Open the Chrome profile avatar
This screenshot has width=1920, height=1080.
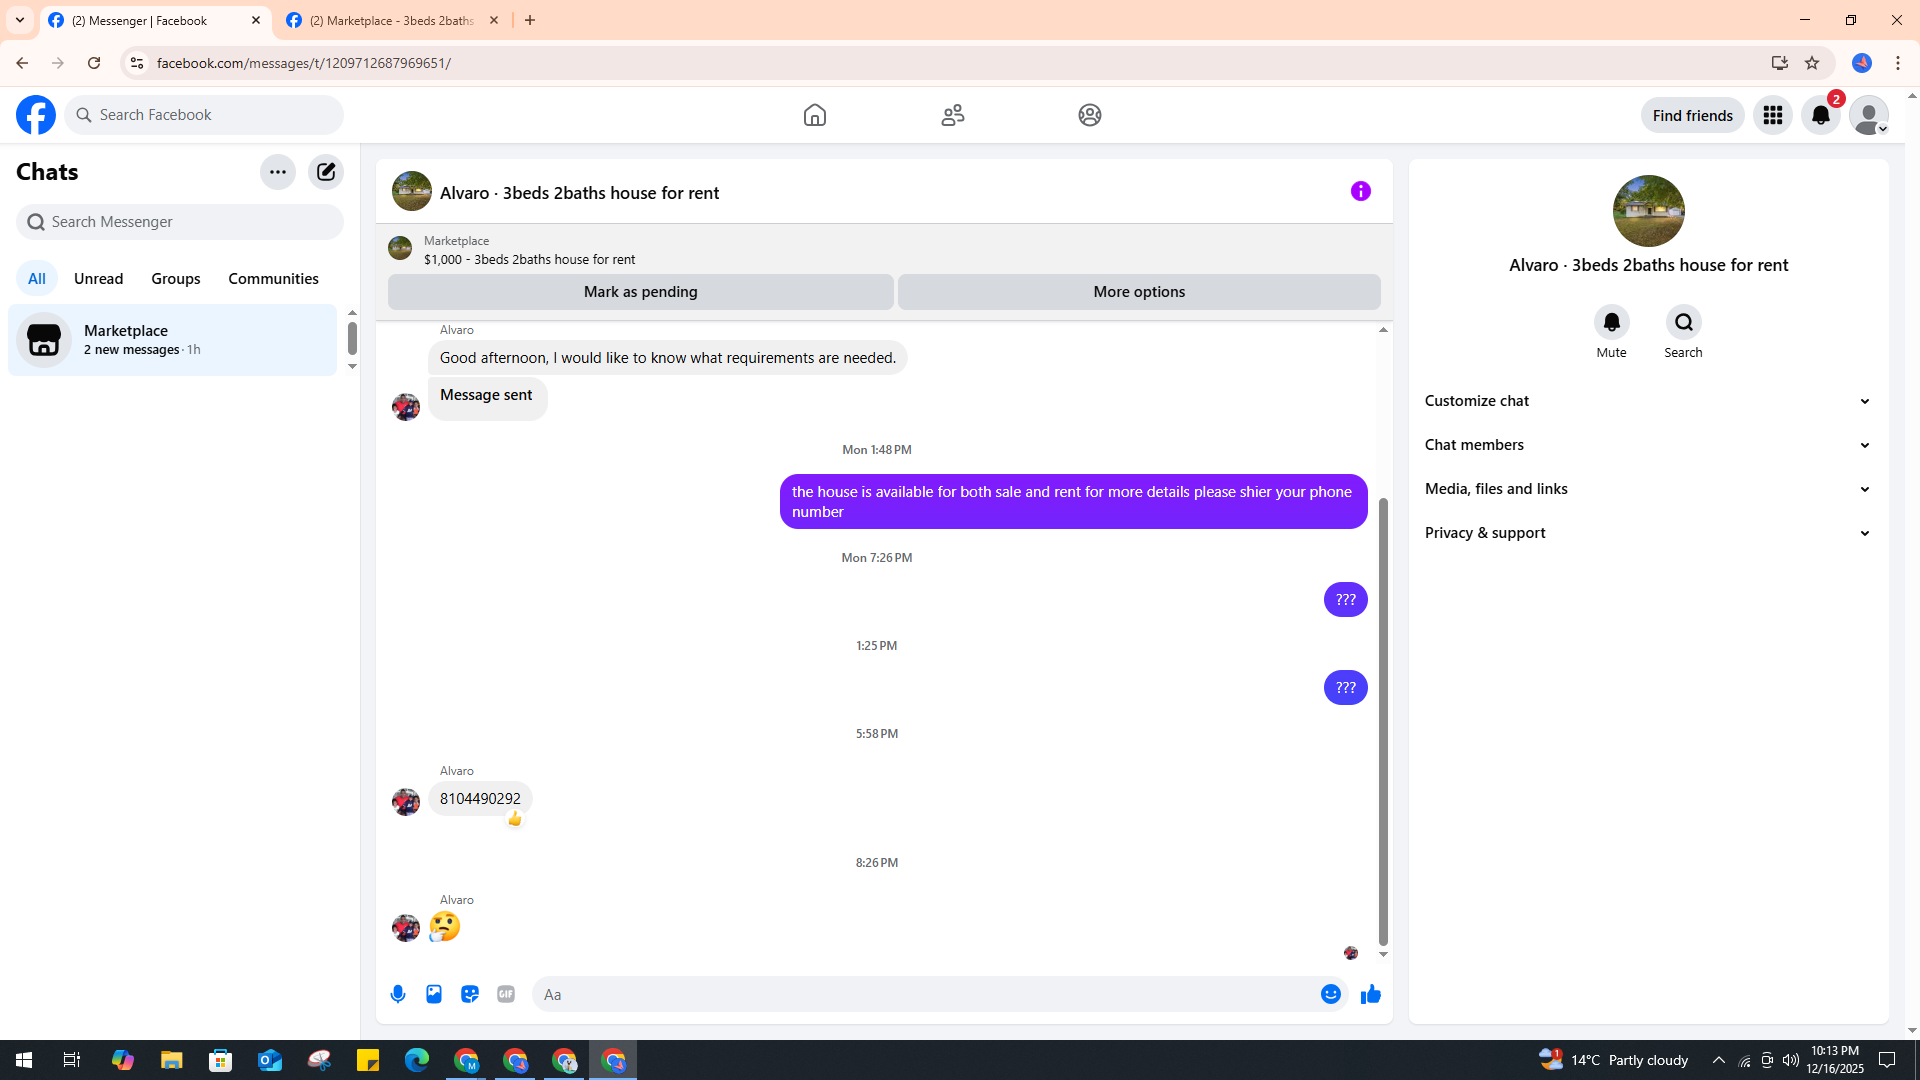coord(1862,63)
